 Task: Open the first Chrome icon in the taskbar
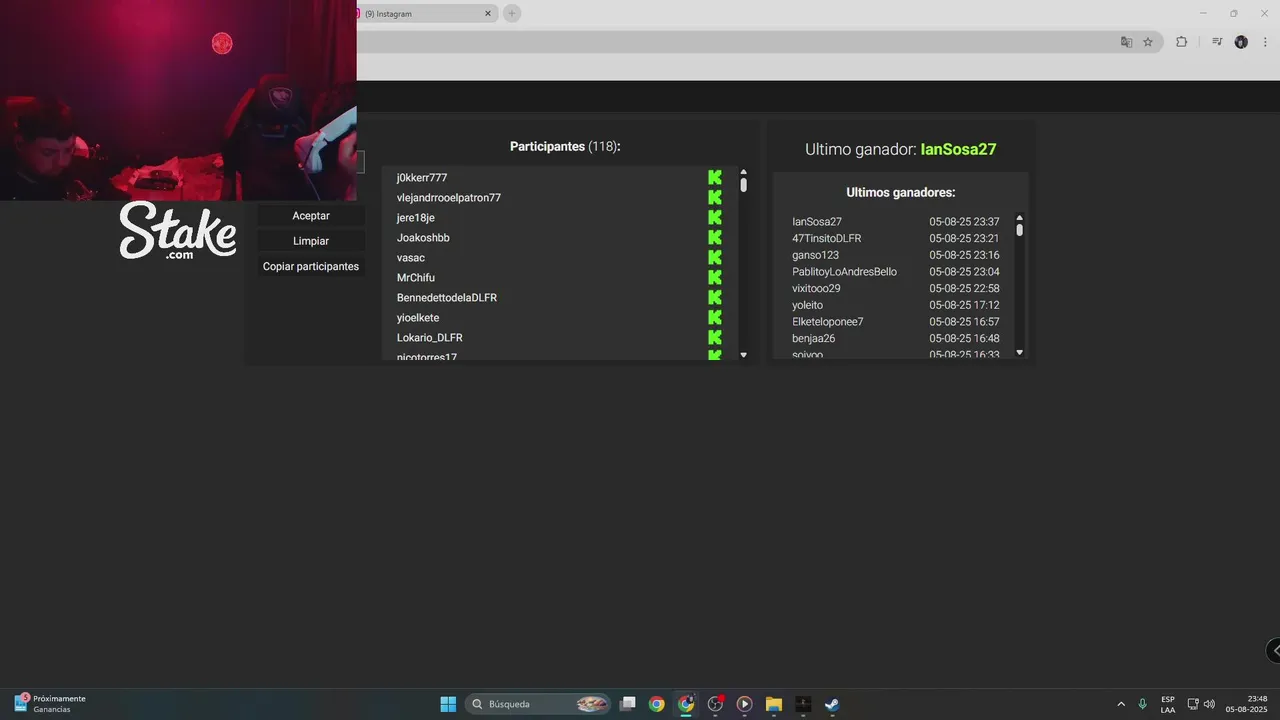(657, 704)
